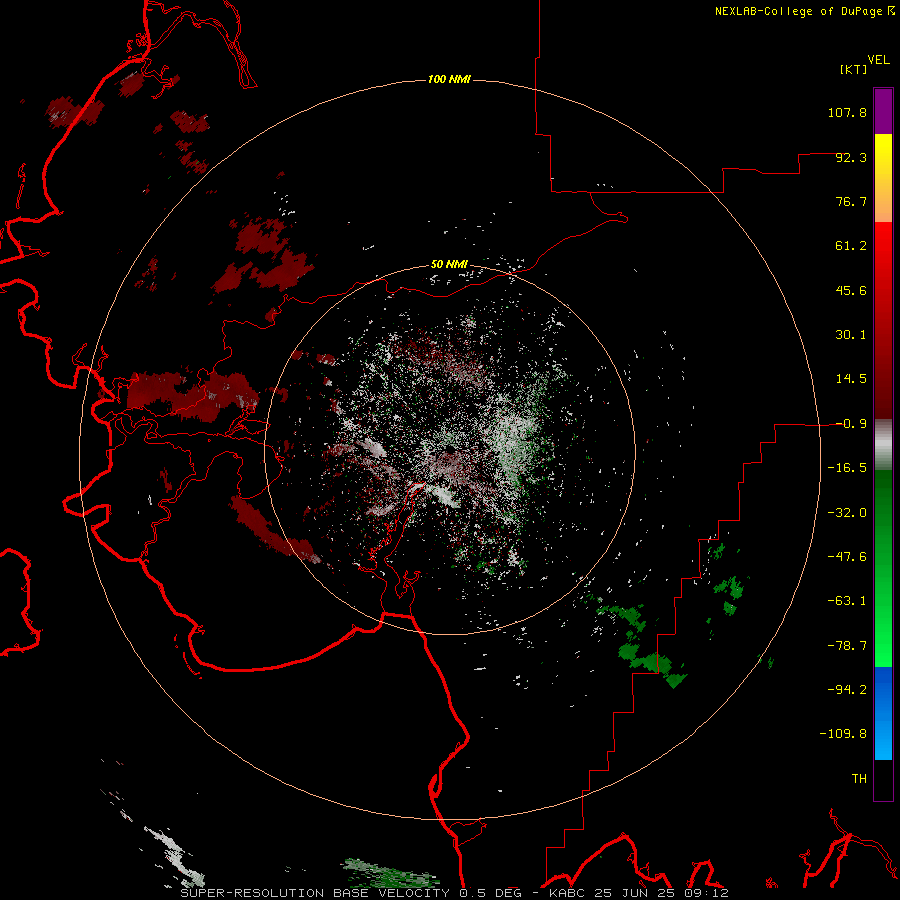
Task: Select the 61.2 velocity scale value
Action: (x=851, y=246)
